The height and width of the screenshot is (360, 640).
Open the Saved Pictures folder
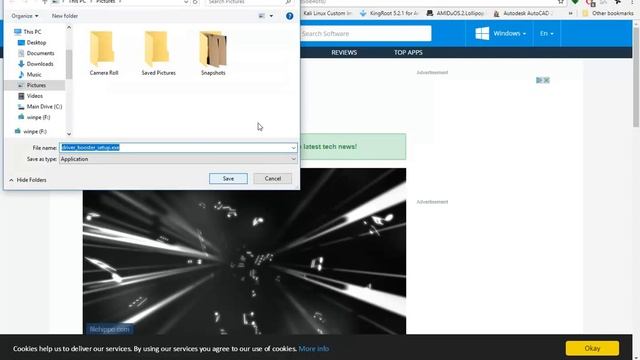[x=158, y=53]
